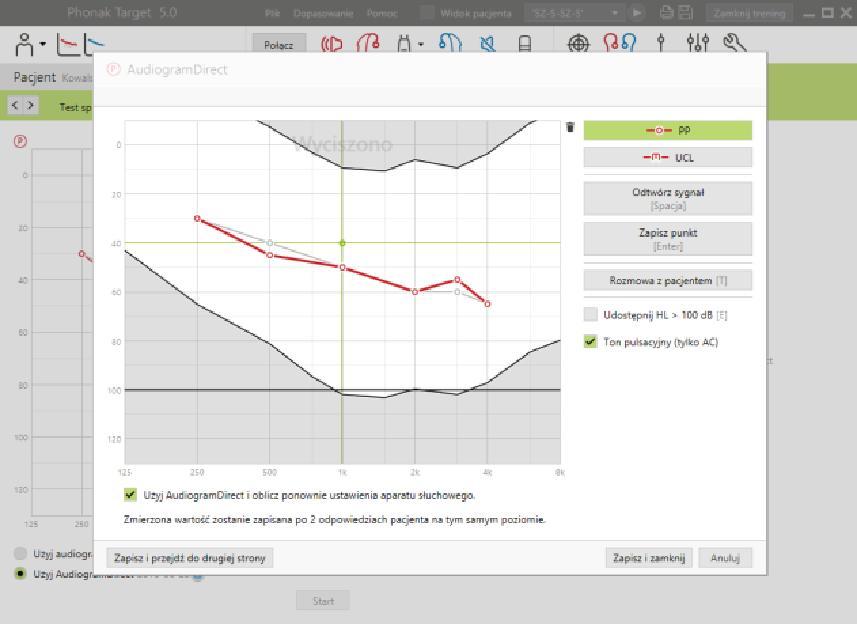This screenshot has width=857, height=624.
Task: Delete curve with the trash can icon
Action: [x=570, y=127]
